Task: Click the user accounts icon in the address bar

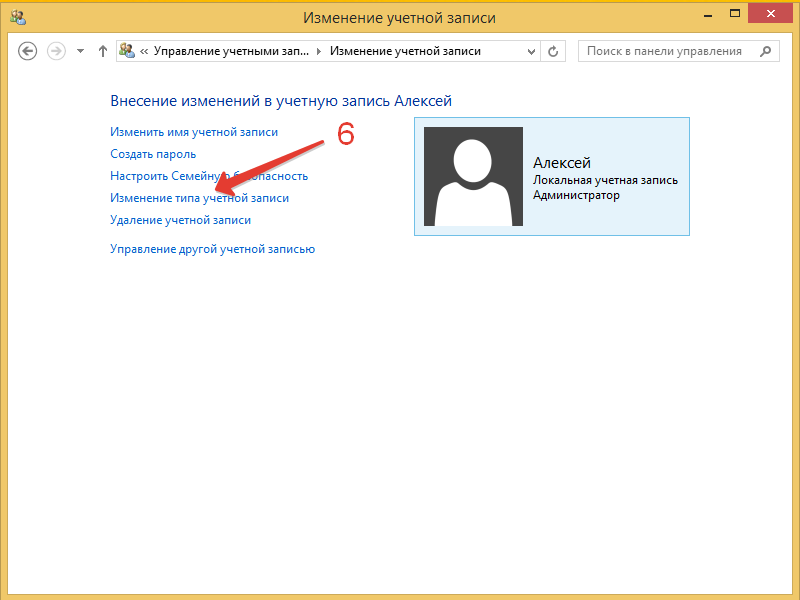Action: coord(128,51)
